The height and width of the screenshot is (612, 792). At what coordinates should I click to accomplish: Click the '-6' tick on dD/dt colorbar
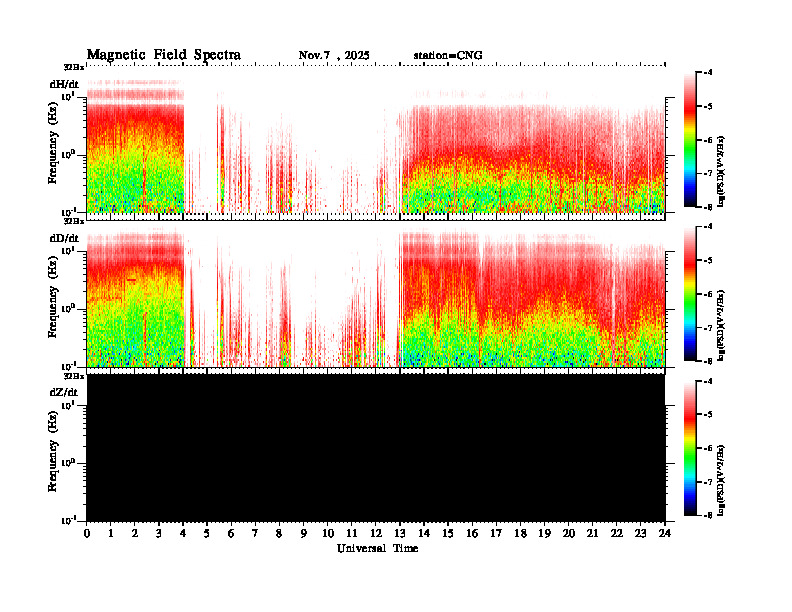(x=709, y=294)
